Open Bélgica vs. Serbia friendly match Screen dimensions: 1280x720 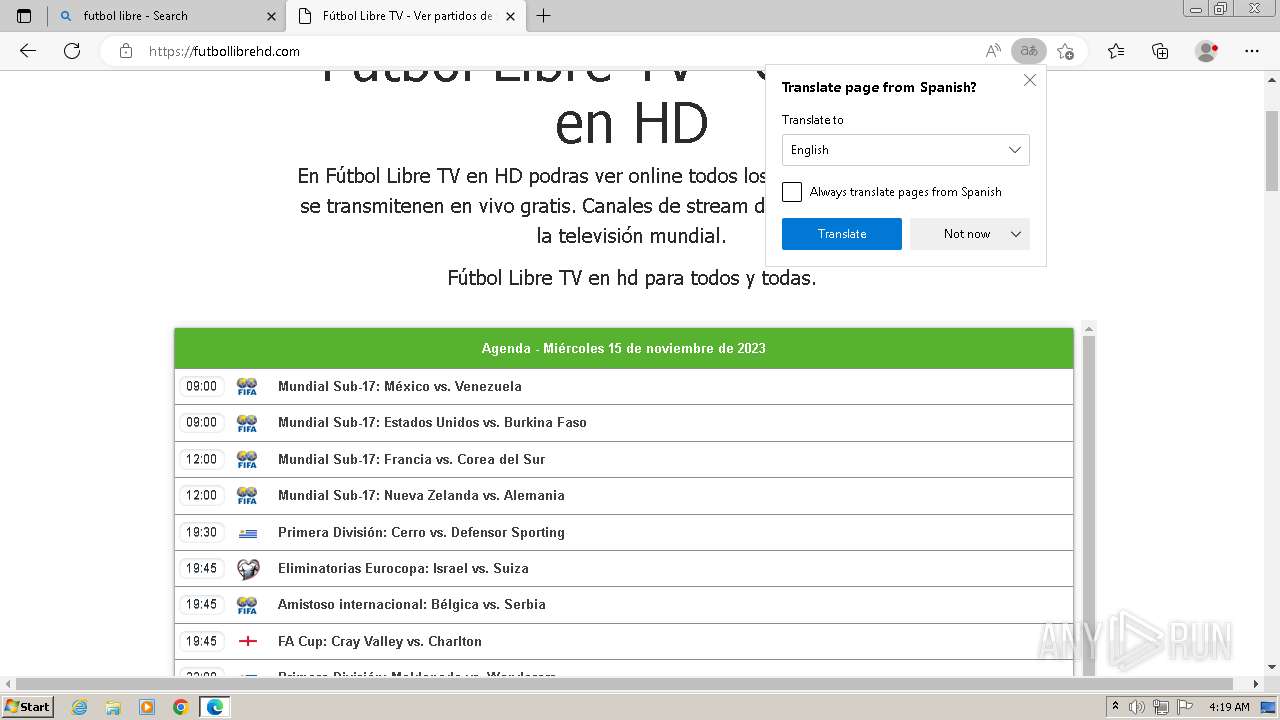pos(624,604)
